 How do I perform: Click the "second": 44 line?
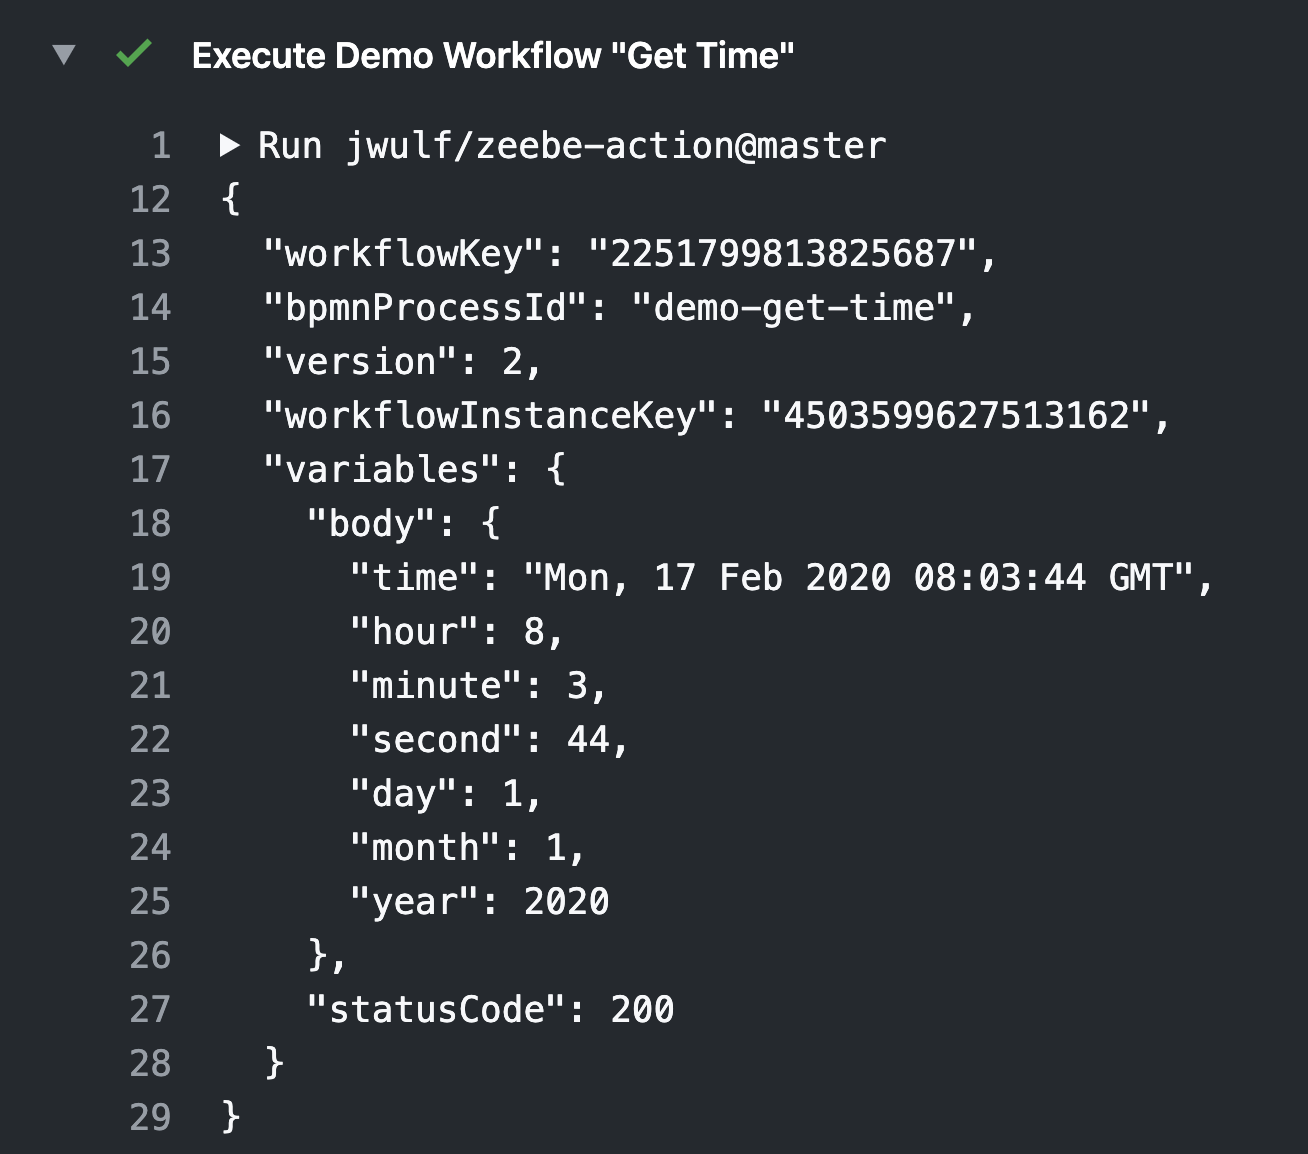pos(489,740)
